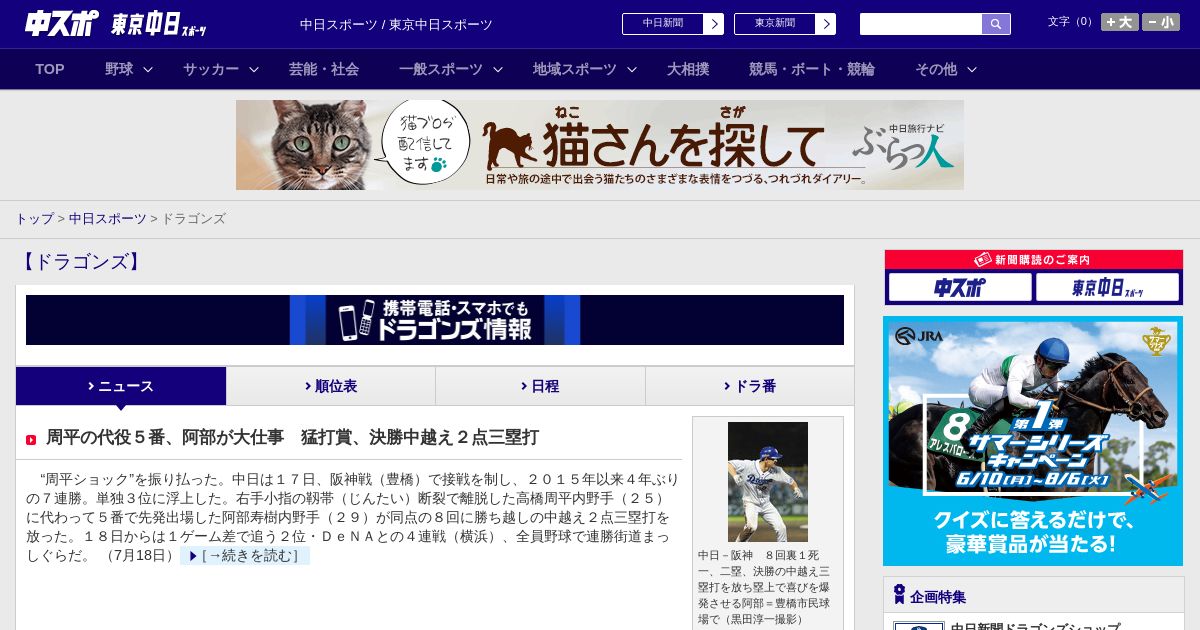Open the mobile ドラゴンズ情報 banner
The image size is (1200, 630).
(x=435, y=320)
